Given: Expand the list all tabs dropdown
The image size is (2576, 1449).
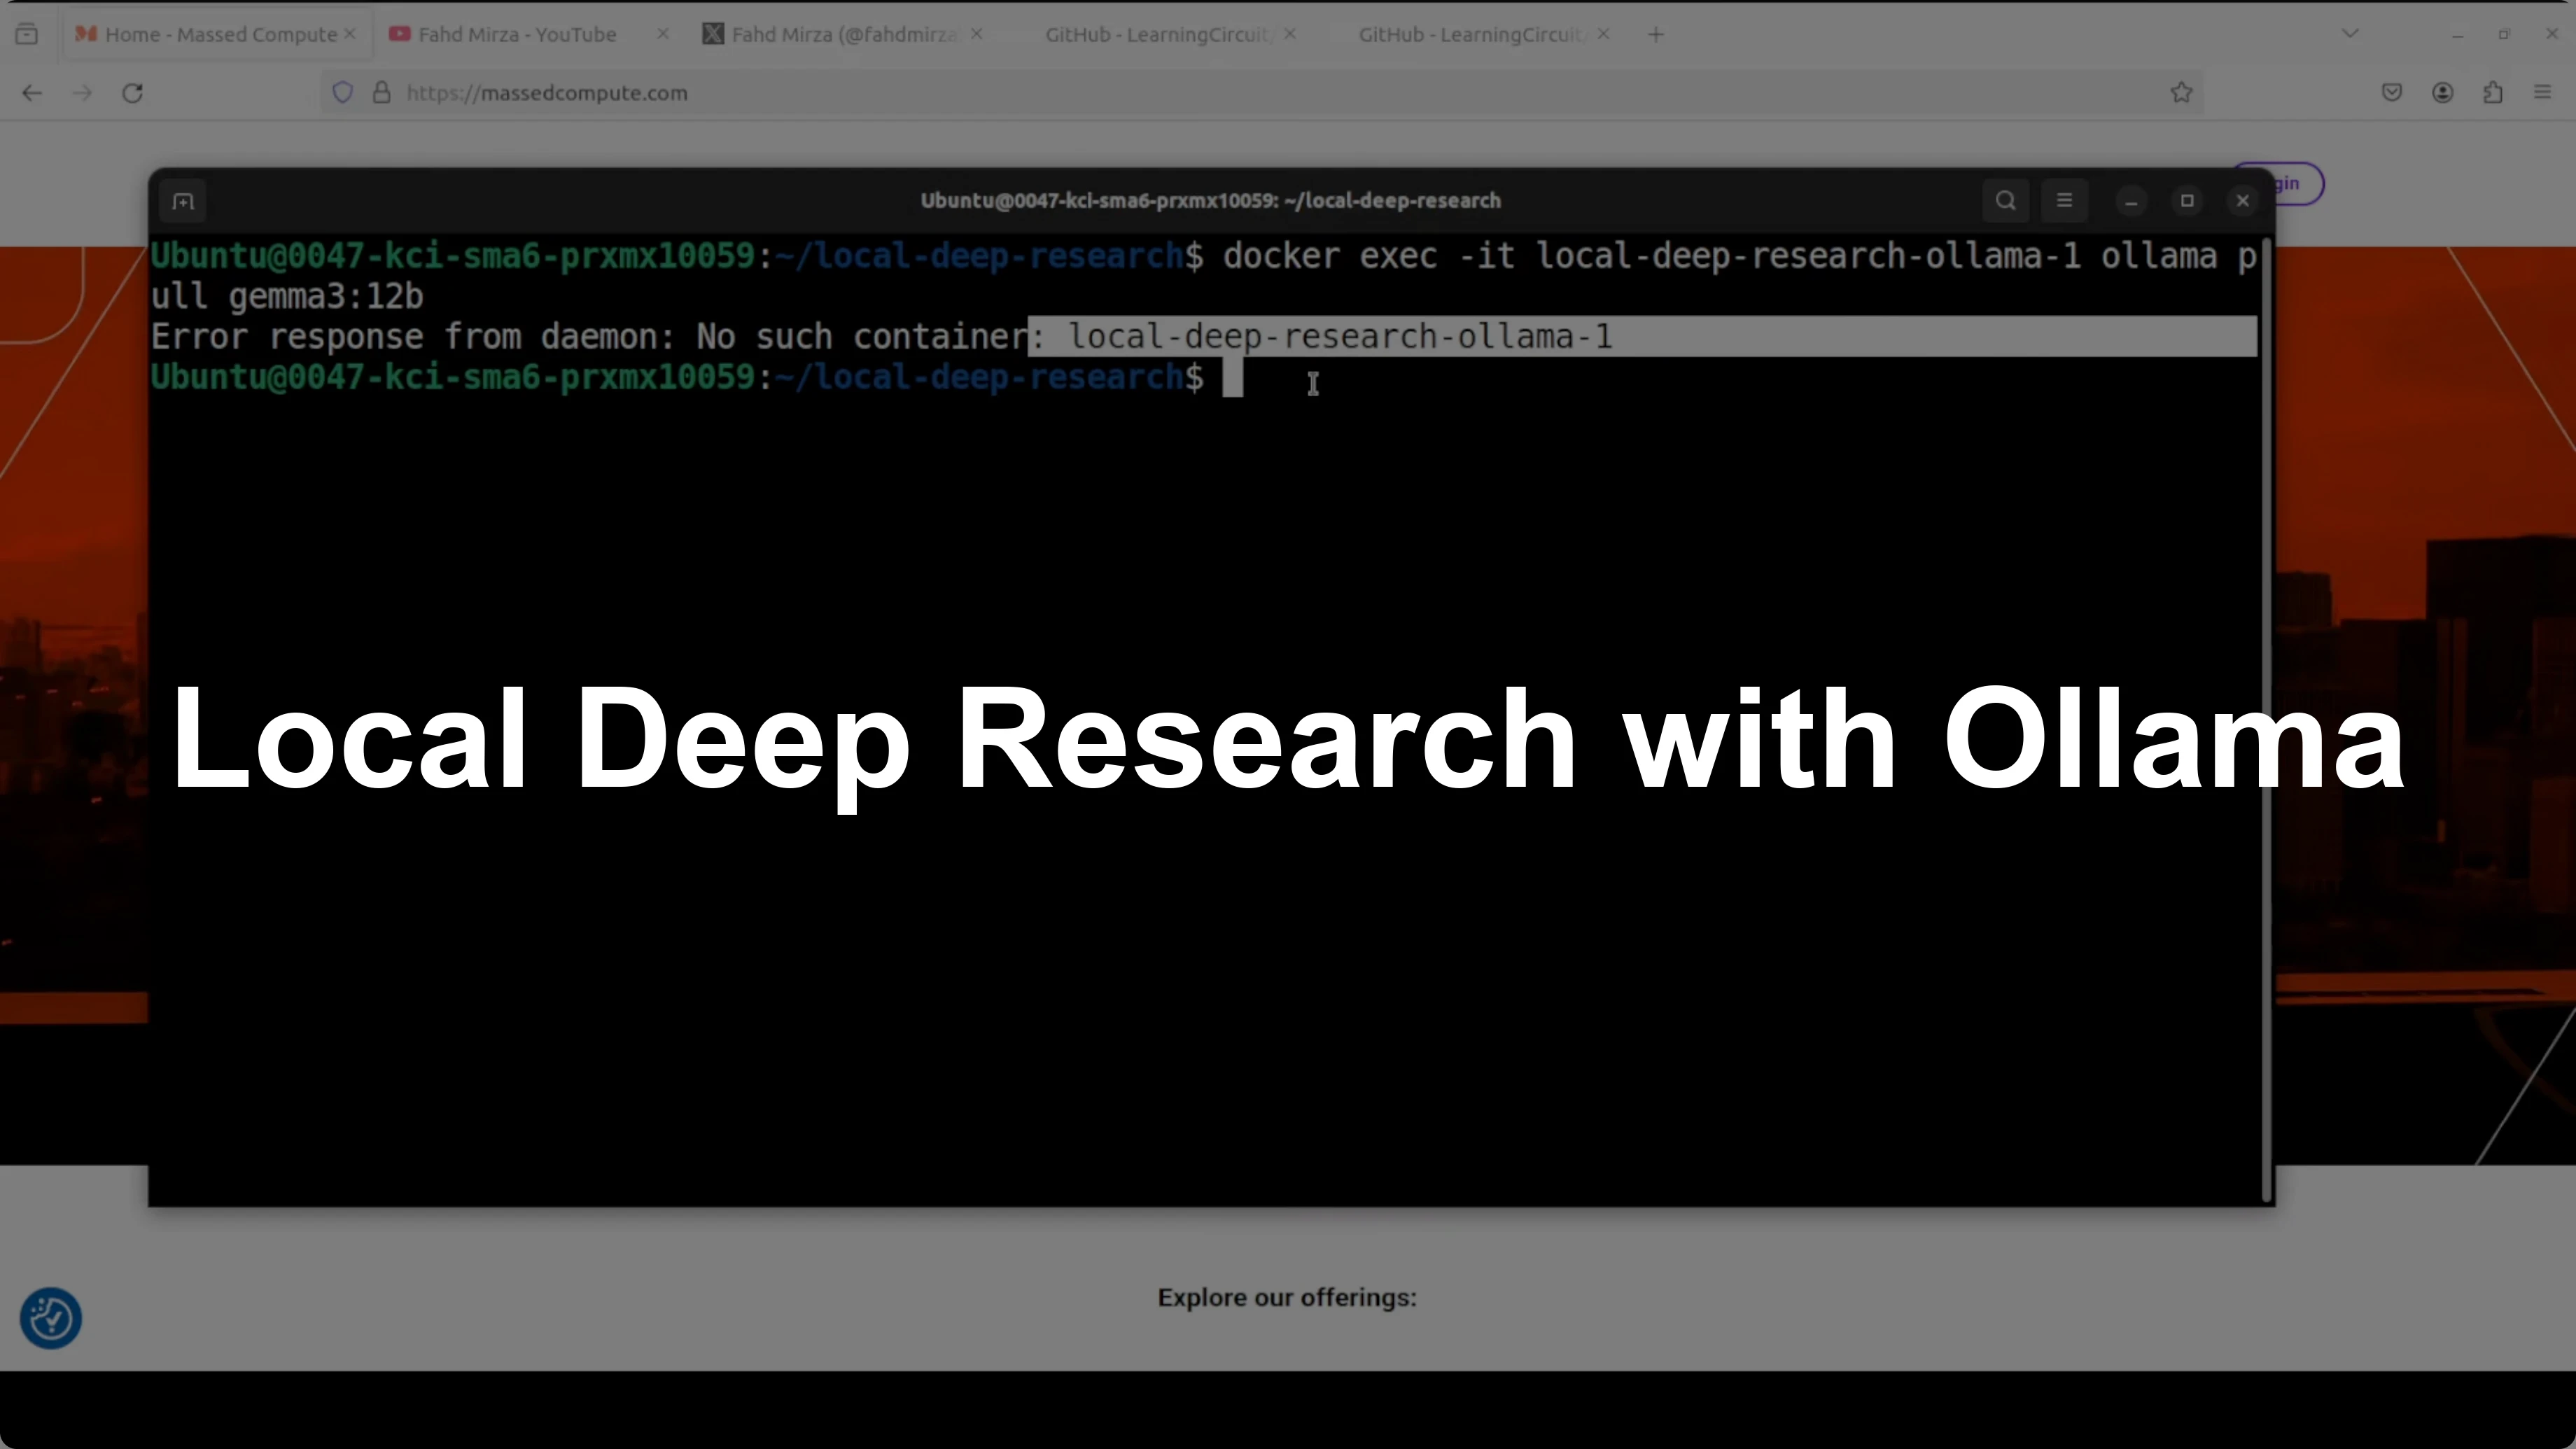Looking at the screenshot, I should pyautogui.click(x=2350, y=34).
